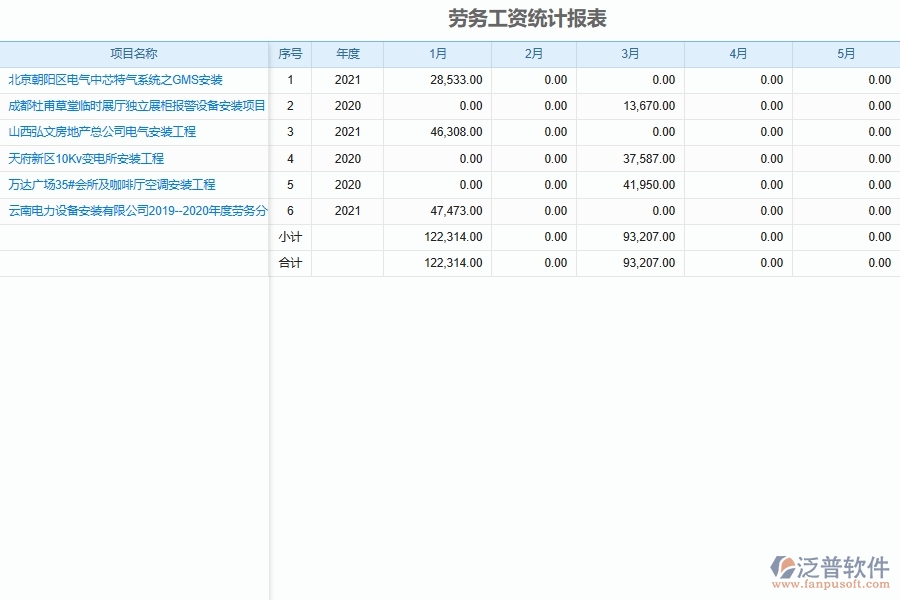
Task: Open 万达广场35#会所及咖啡厅空调安装工程 project
Action: (113, 184)
